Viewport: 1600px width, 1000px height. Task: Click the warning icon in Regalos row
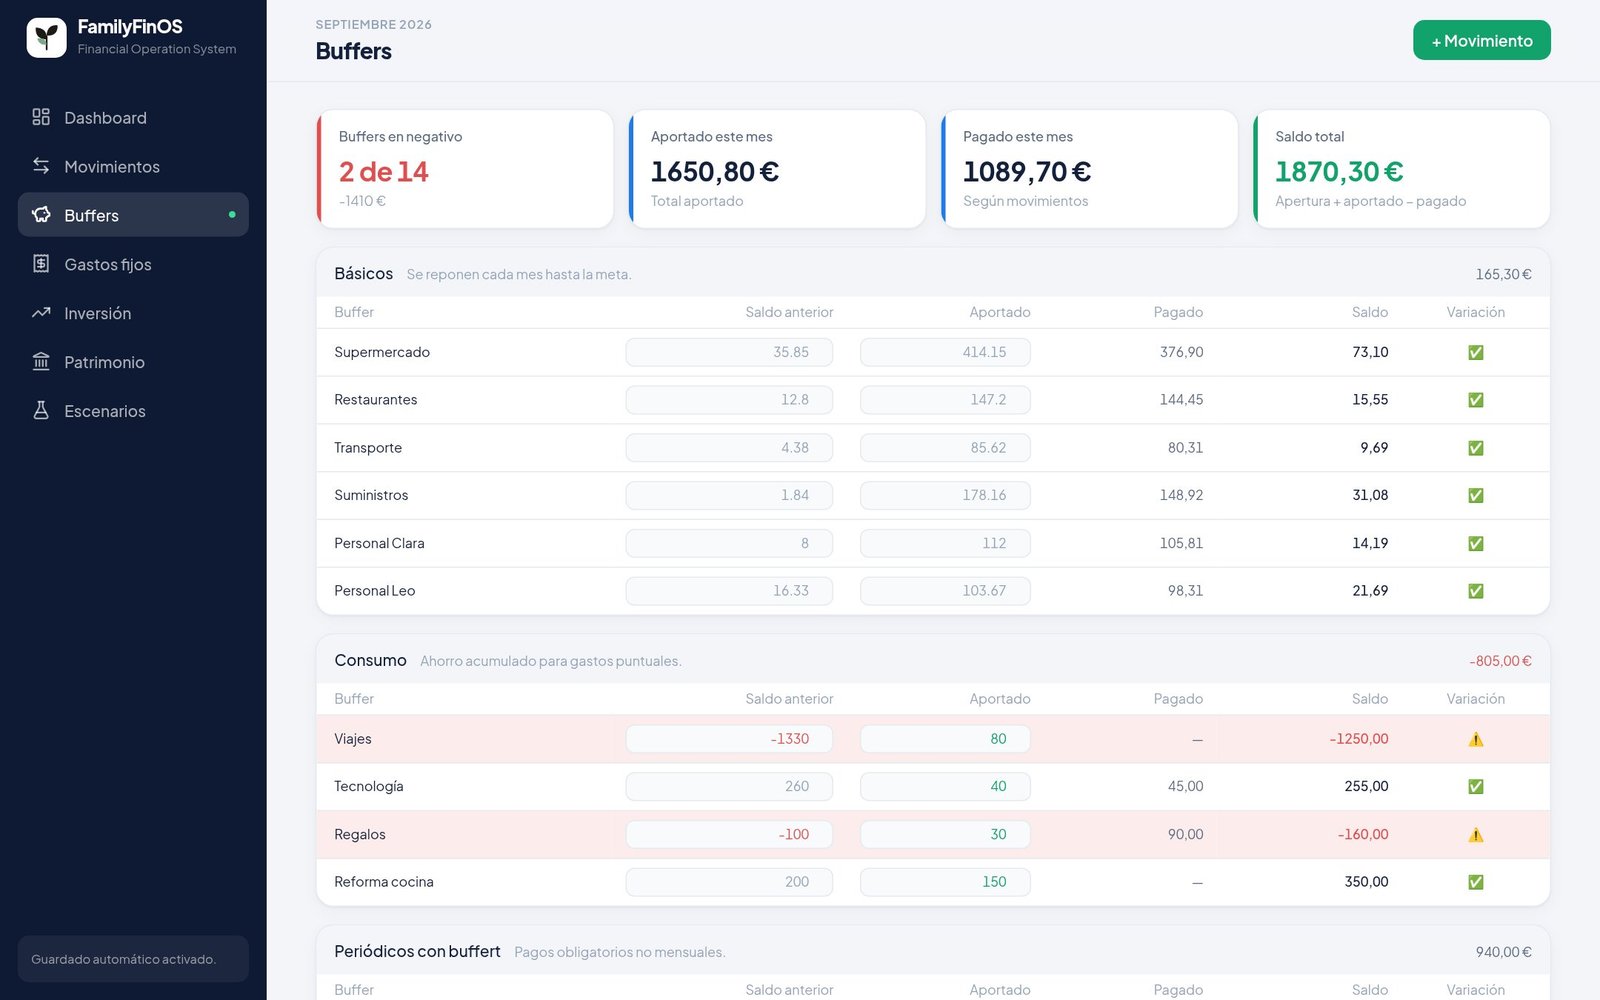pos(1475,835)
